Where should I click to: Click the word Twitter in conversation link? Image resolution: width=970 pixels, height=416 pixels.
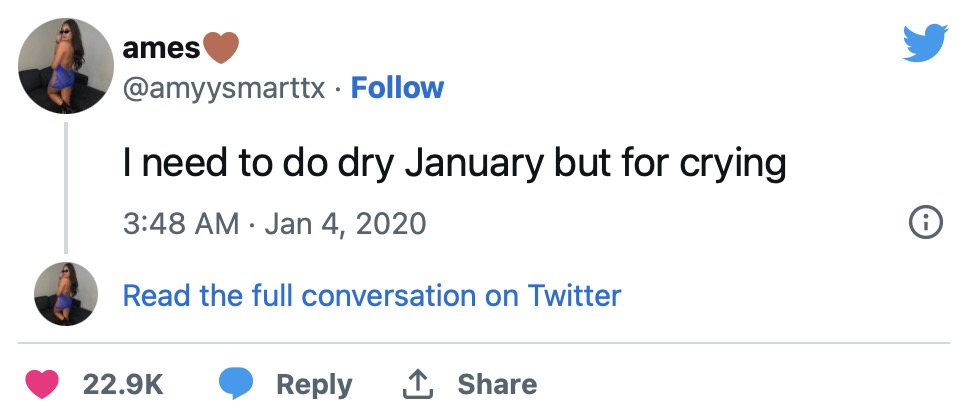[574, 295]
